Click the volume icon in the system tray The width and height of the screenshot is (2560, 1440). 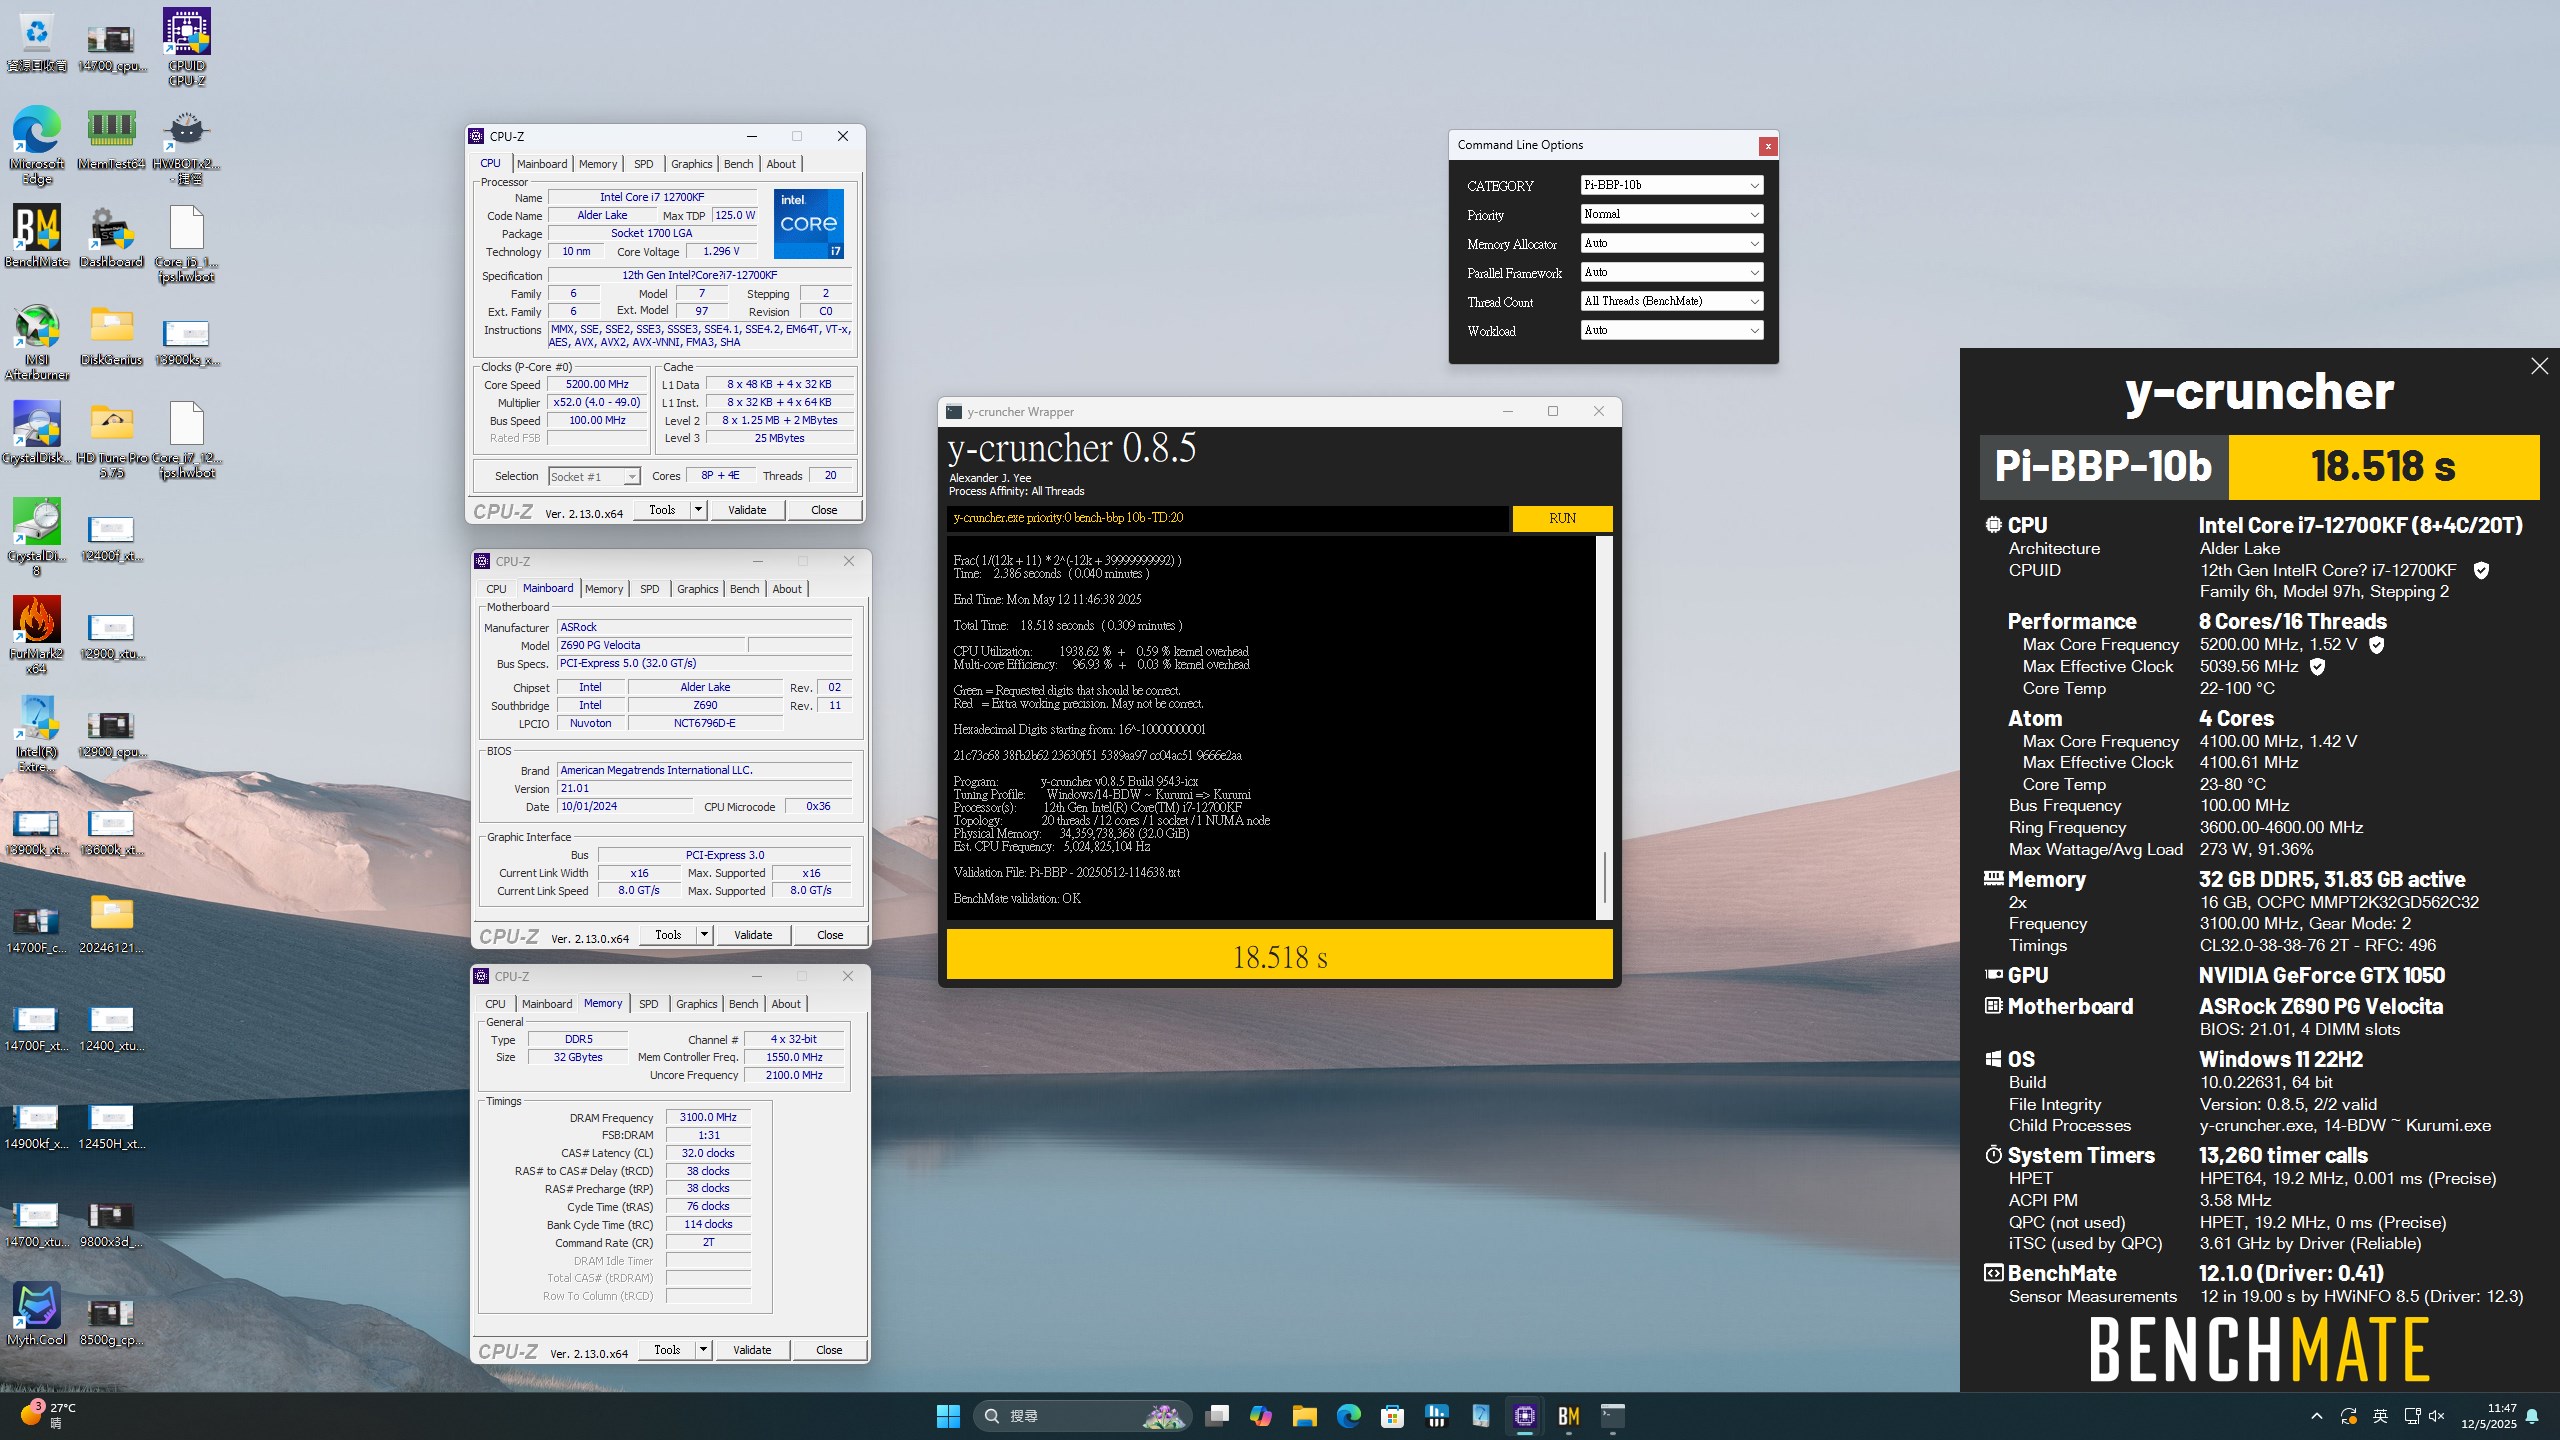tap(2437, 1416)
